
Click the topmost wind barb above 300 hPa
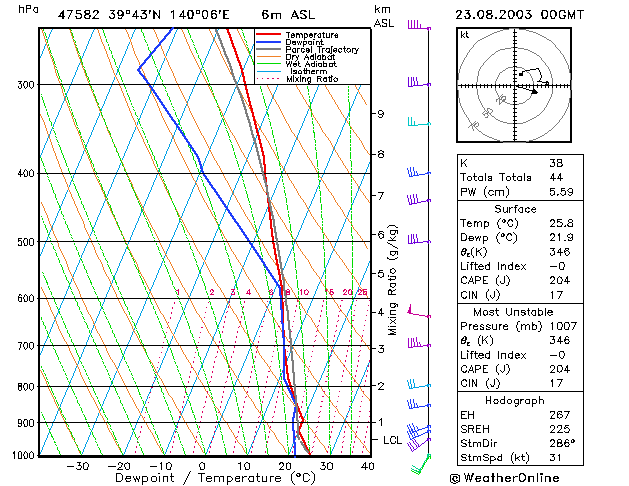[x=419, y=25]
